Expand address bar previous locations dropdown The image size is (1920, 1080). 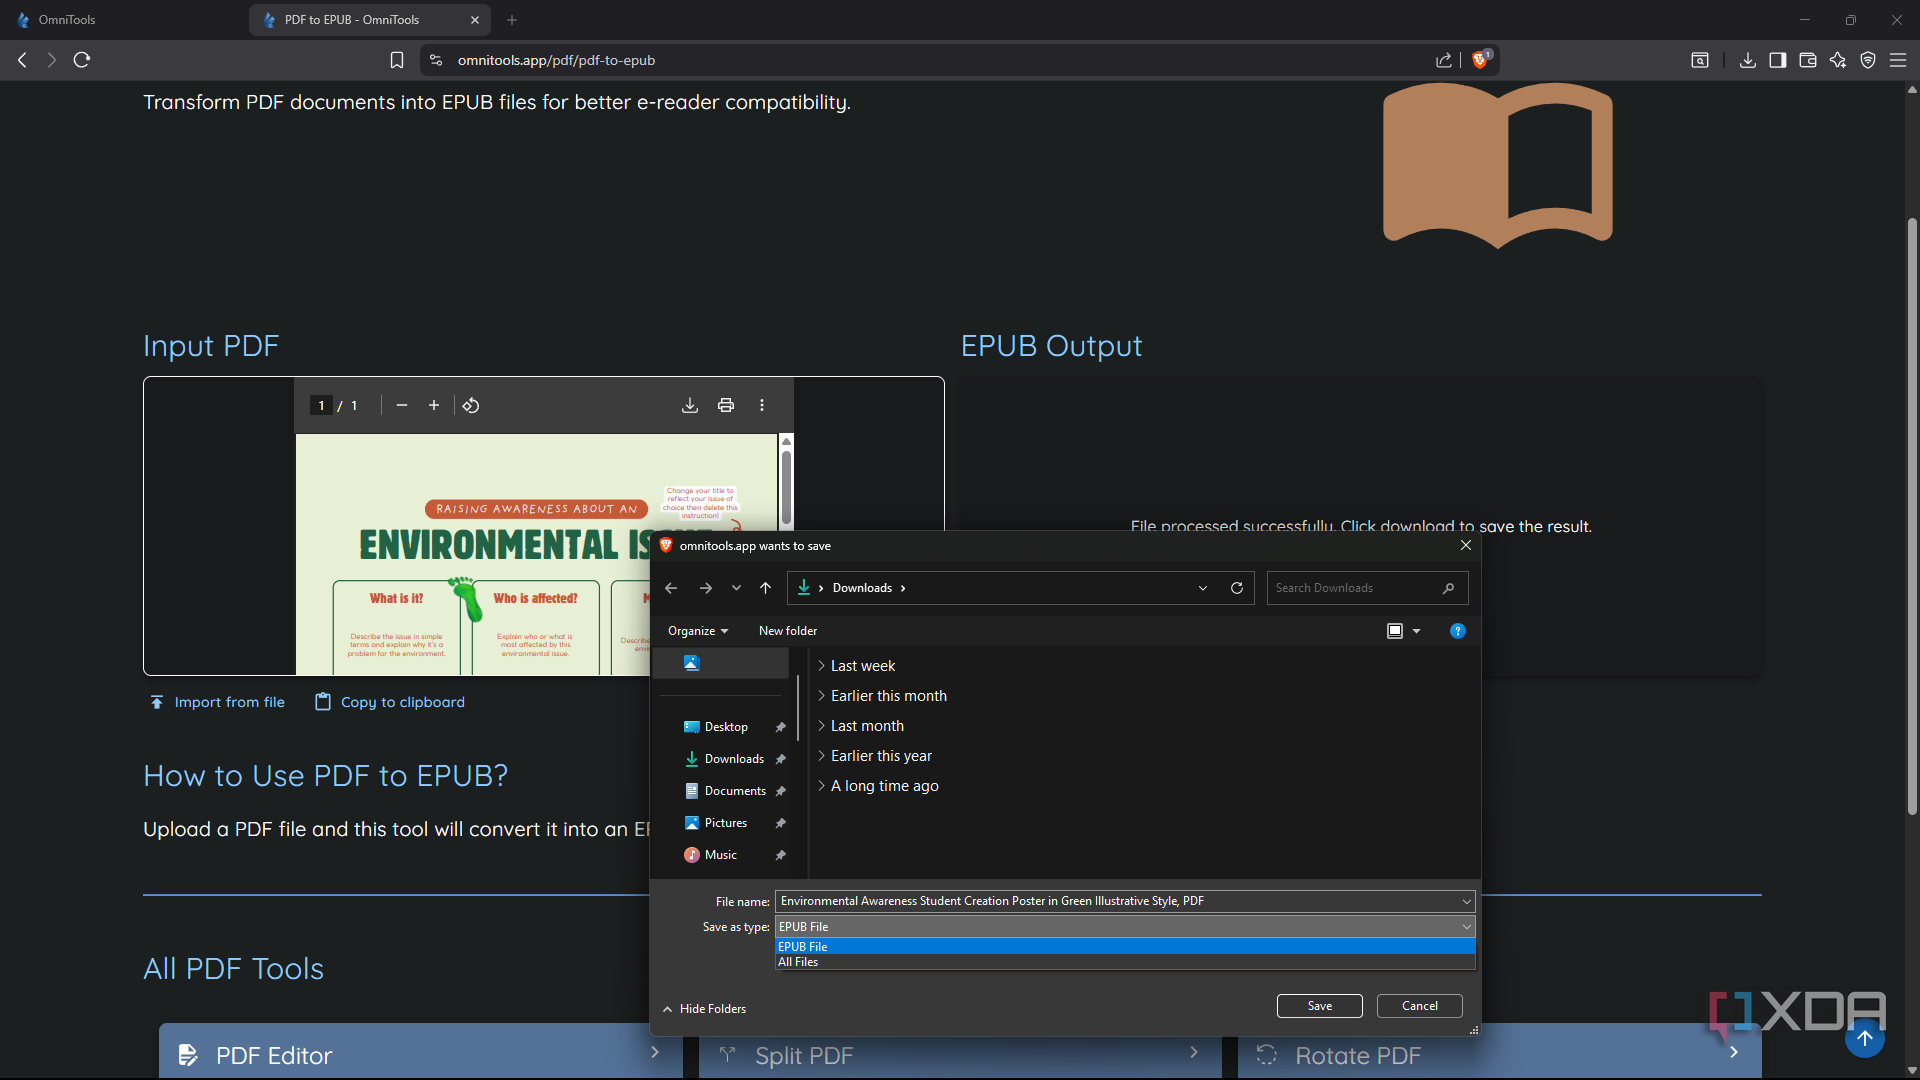(x=1203, y=588)
